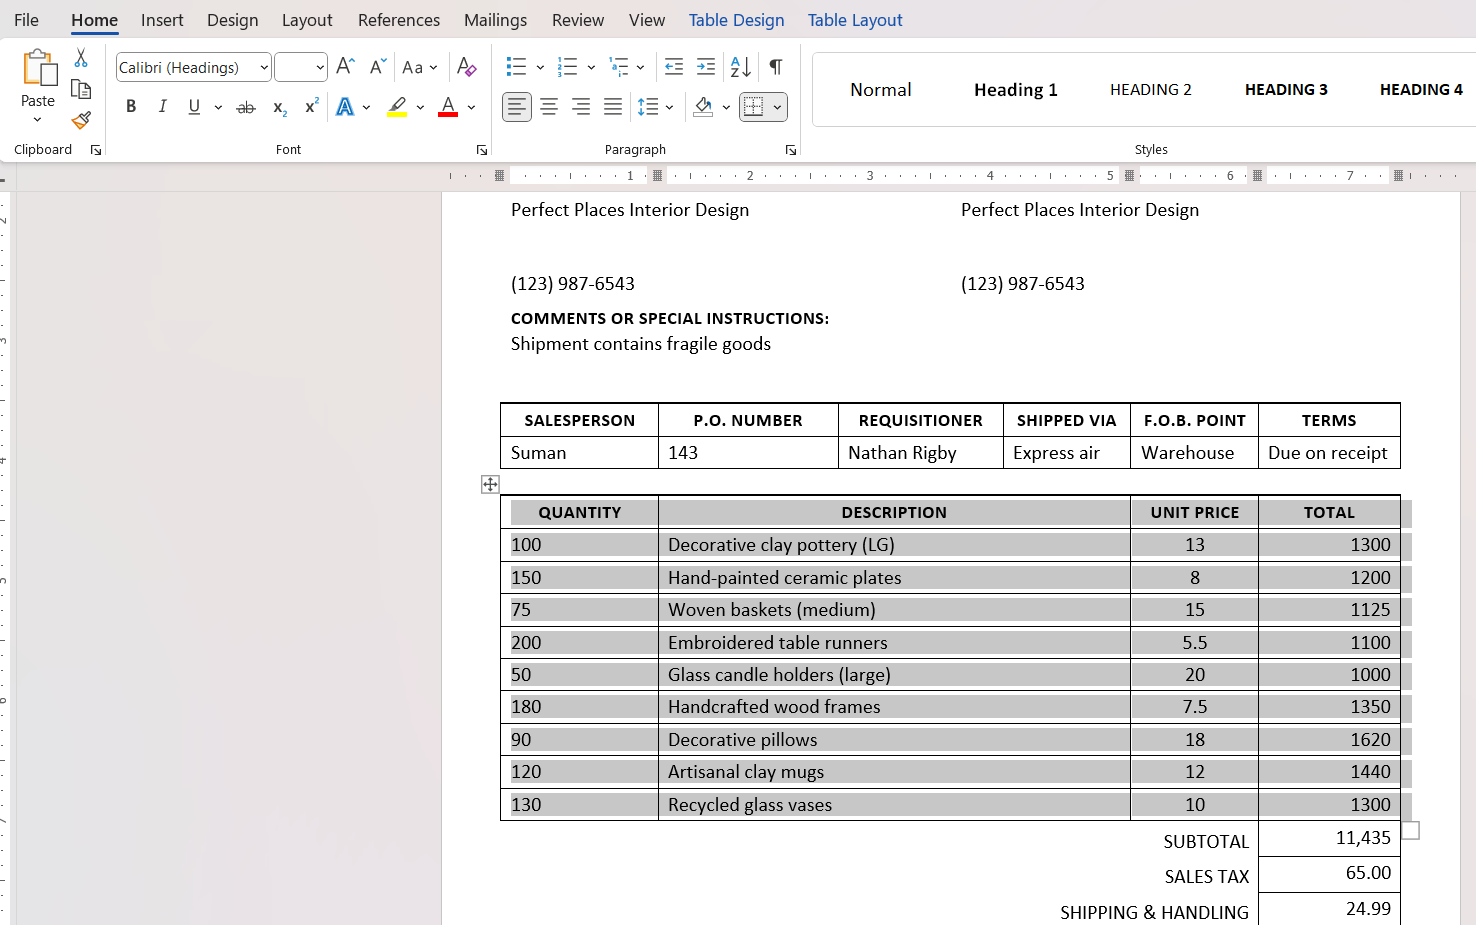Switch to the Mailings tab
The width and height of the screenshot is (1476, 925).
pos(495,20)
